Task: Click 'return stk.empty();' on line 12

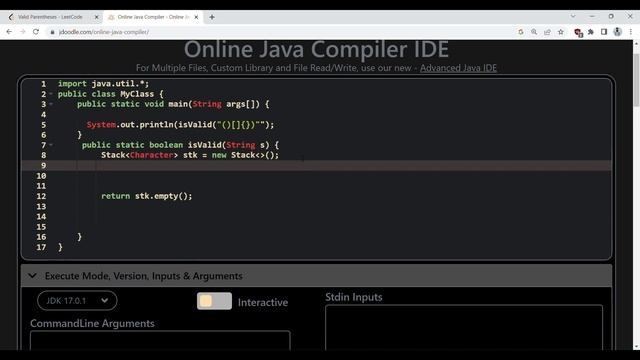Action: pos(147,196)
